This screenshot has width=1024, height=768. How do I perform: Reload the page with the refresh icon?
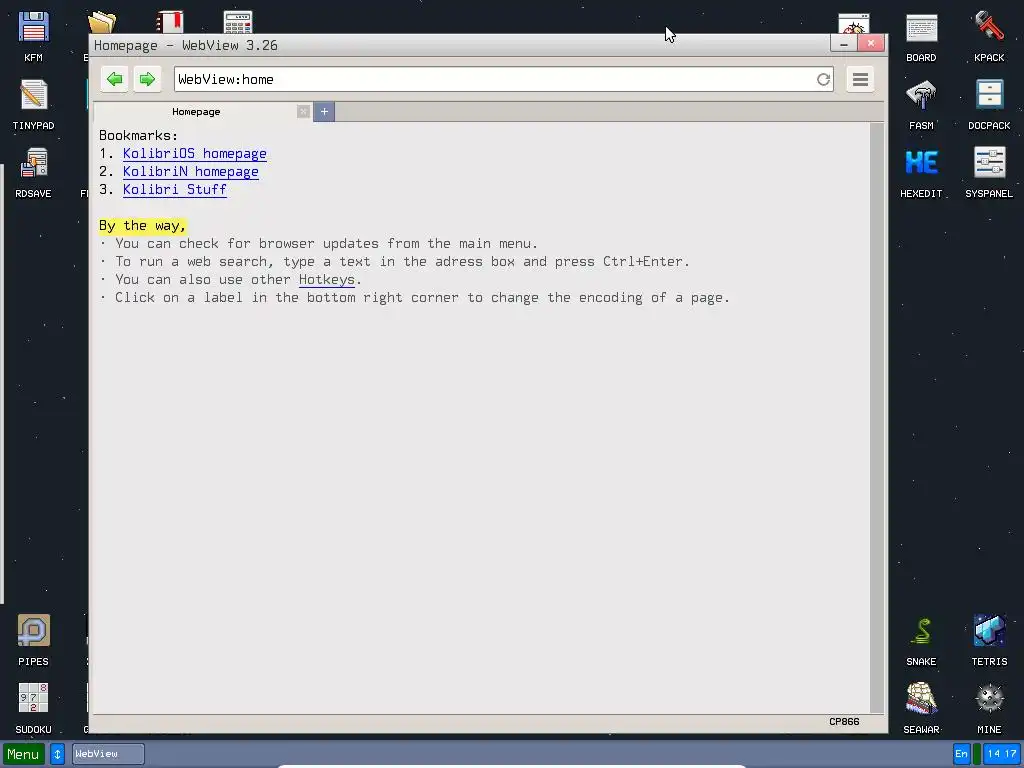(823, 80)
